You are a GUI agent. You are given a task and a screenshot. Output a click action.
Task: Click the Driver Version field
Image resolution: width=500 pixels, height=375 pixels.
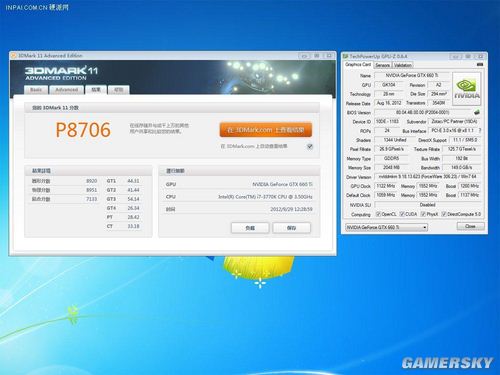tap(428, 177)
